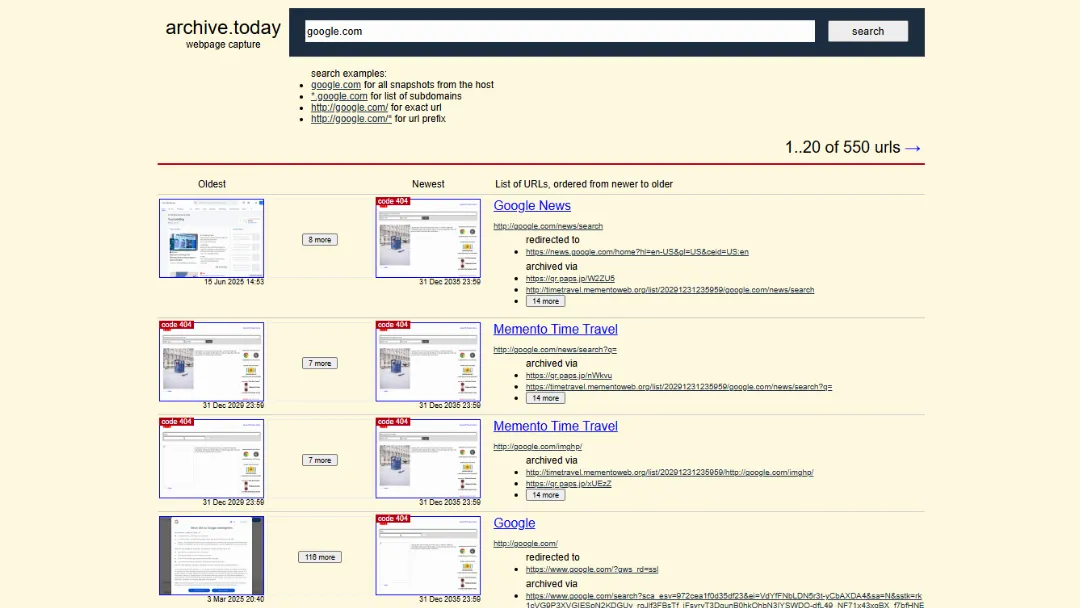1080x608 pixels.
Task: Open the http://google.com/imghp/ URL link
Action: pyautogui.click(x=538, y=447)
